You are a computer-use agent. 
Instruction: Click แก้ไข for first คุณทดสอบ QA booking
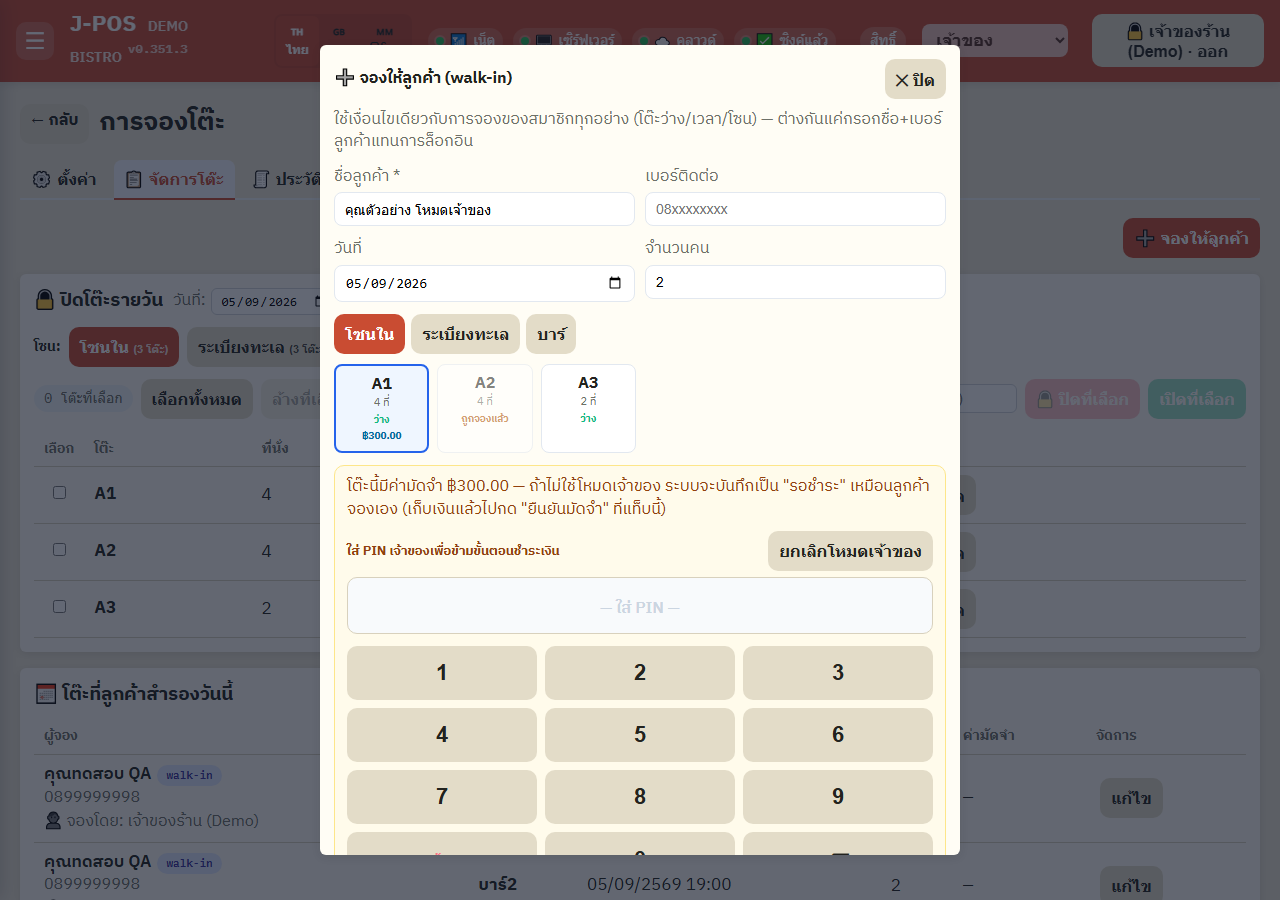pos(1131,798)
